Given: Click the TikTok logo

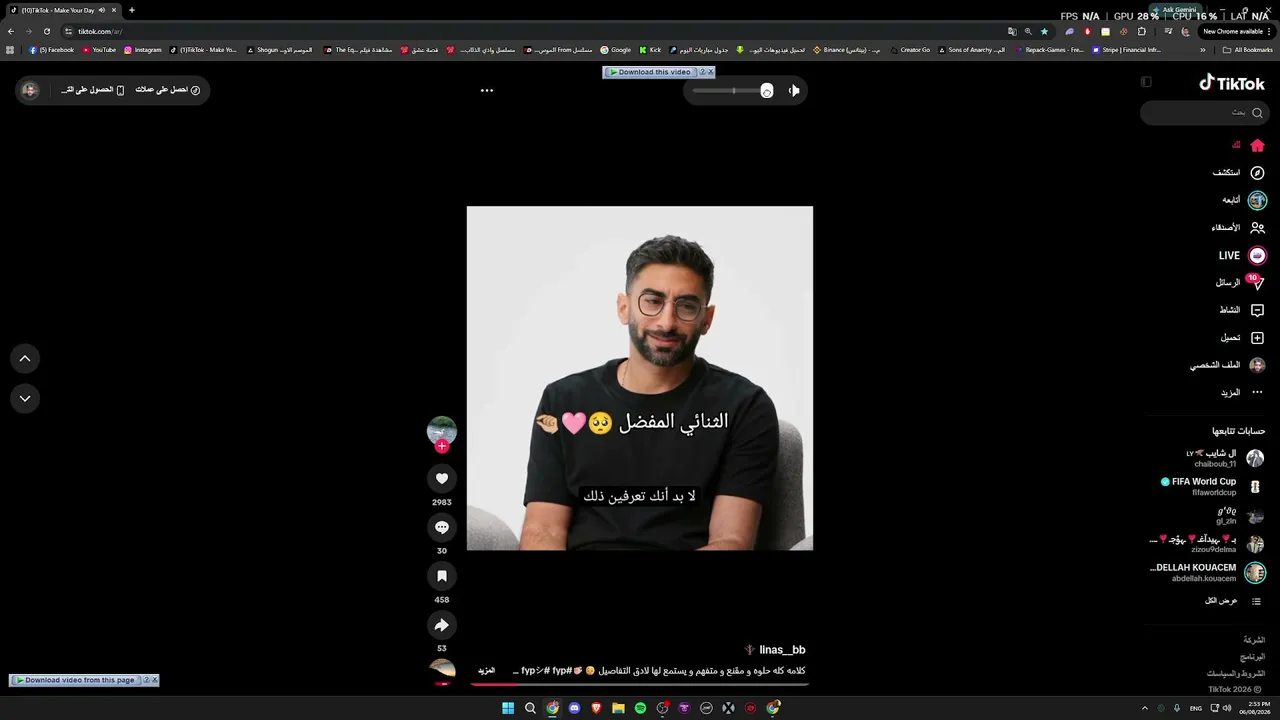Looking at the screenshot, I should [x=1232, y=83].
